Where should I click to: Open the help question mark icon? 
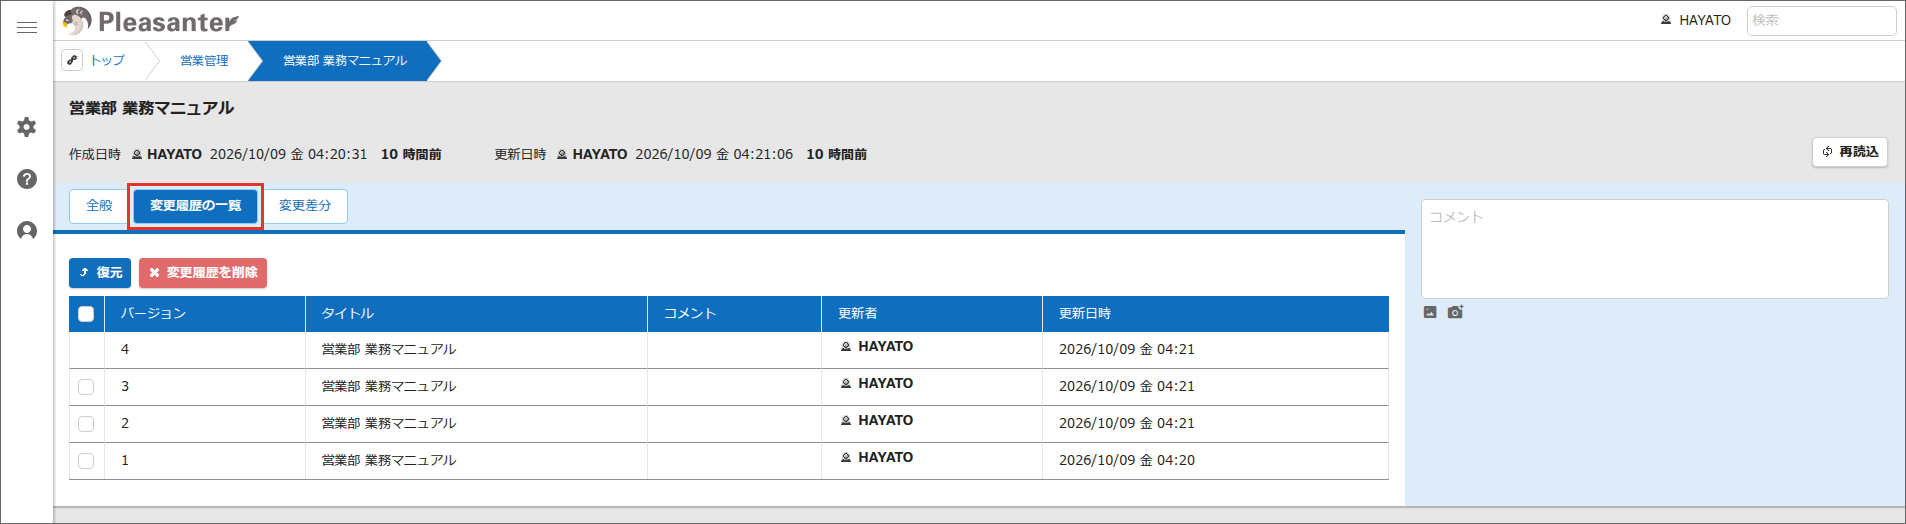click(x=27, y=179)
